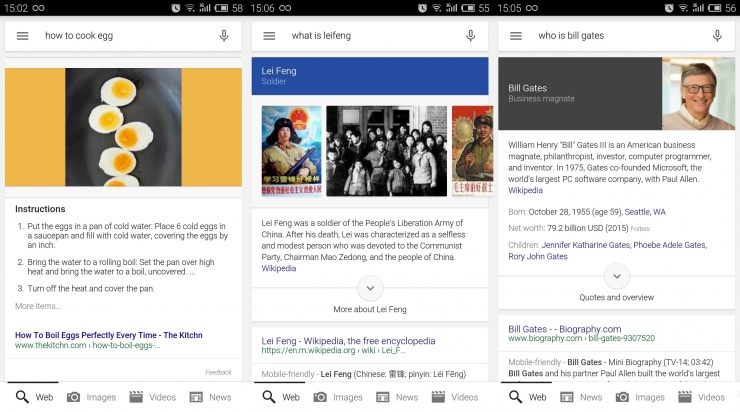Expand the Lei Feng card chevron
Viewport: 740px width, 412px height.
click(x=370, y=288)
